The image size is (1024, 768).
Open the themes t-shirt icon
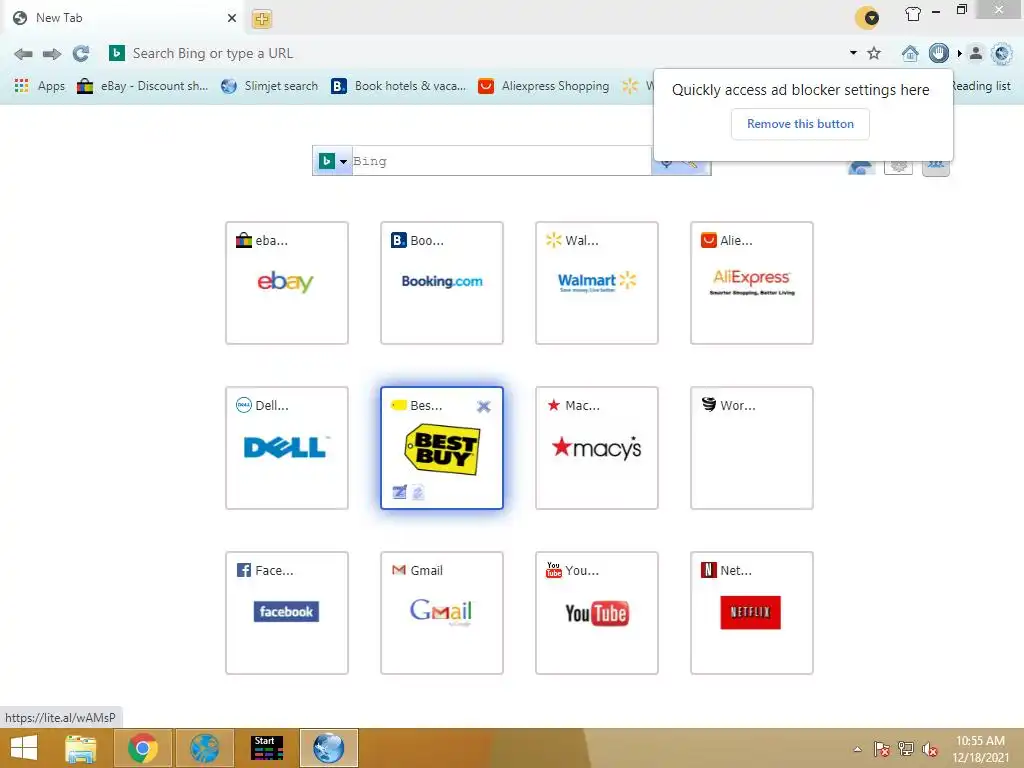[x=913, y=14]
